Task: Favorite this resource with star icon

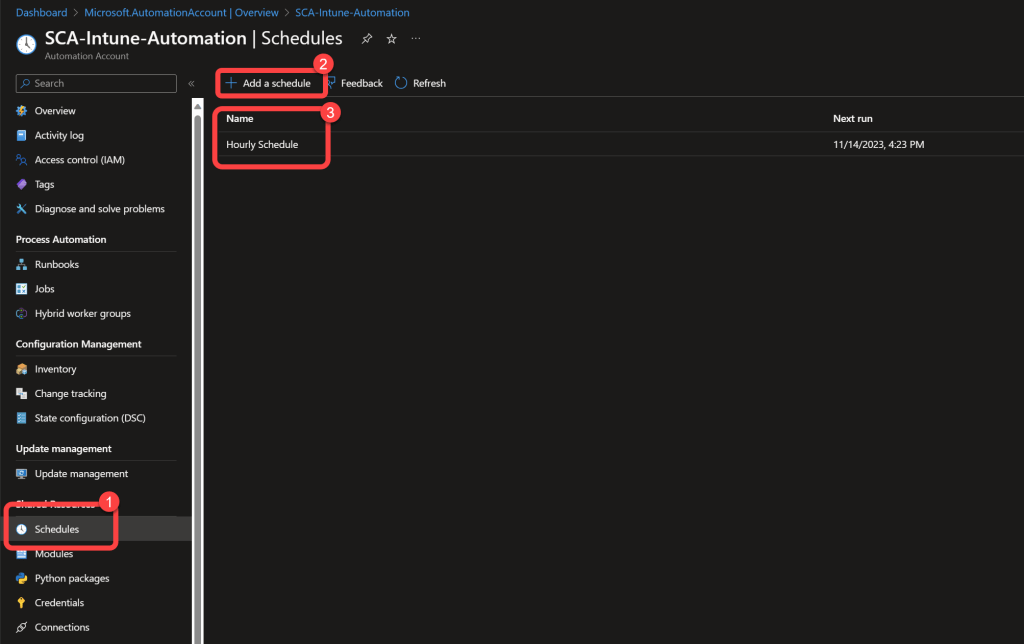Action: (391, 39)
